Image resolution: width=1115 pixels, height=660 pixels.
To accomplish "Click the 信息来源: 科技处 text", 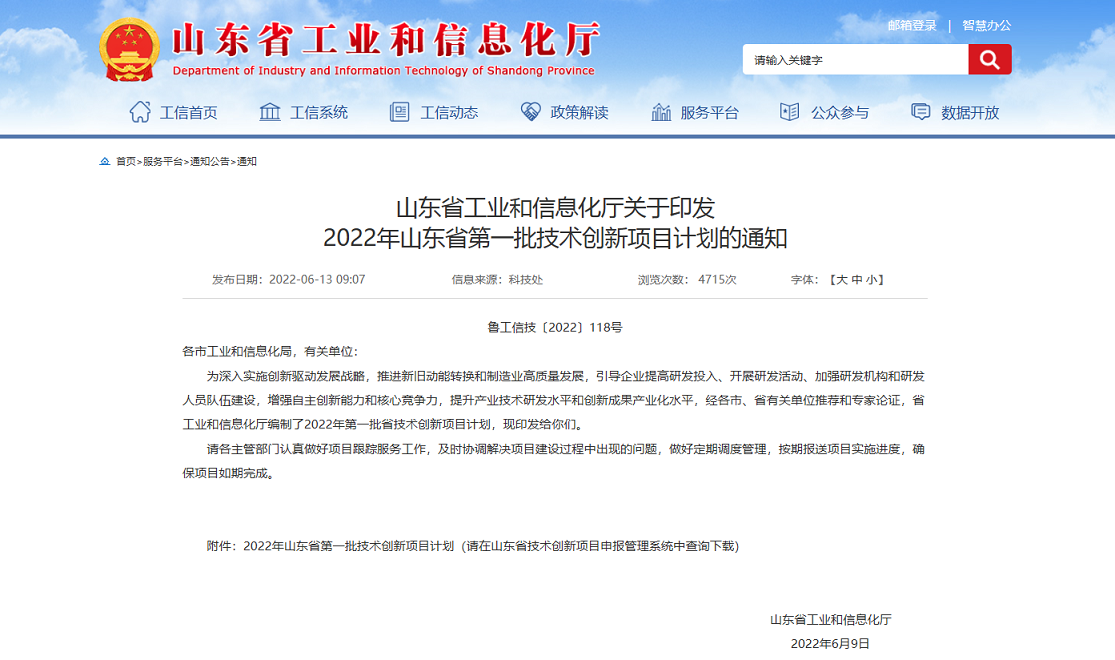I will click(497, 280).
